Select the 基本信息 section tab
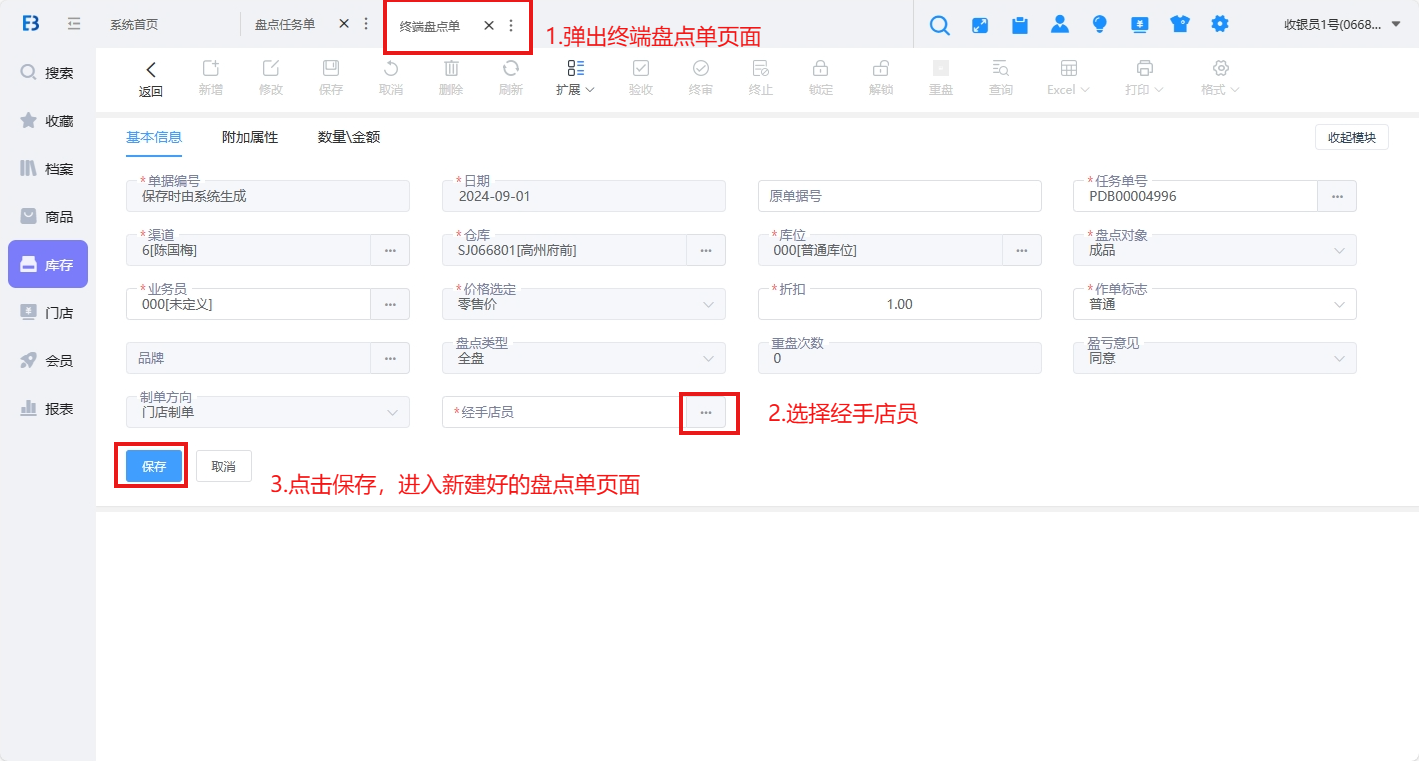 point(154,138)
